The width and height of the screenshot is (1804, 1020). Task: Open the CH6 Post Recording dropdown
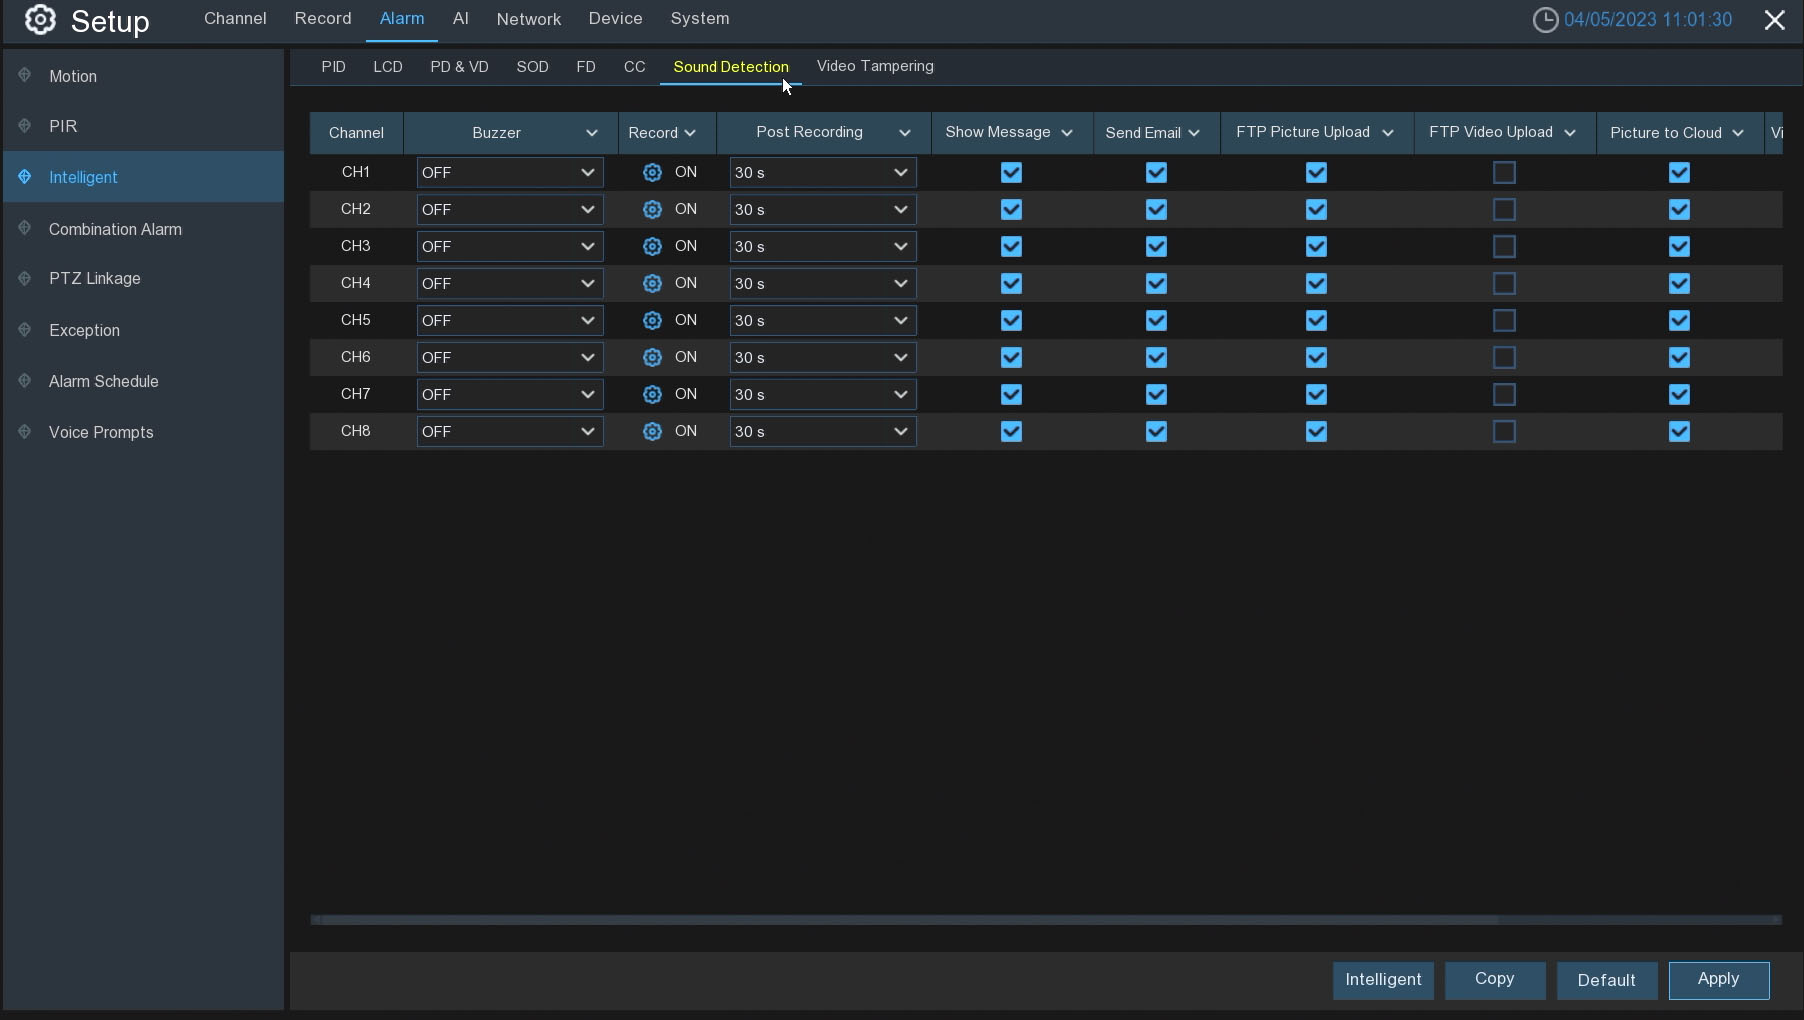(823, 358)
